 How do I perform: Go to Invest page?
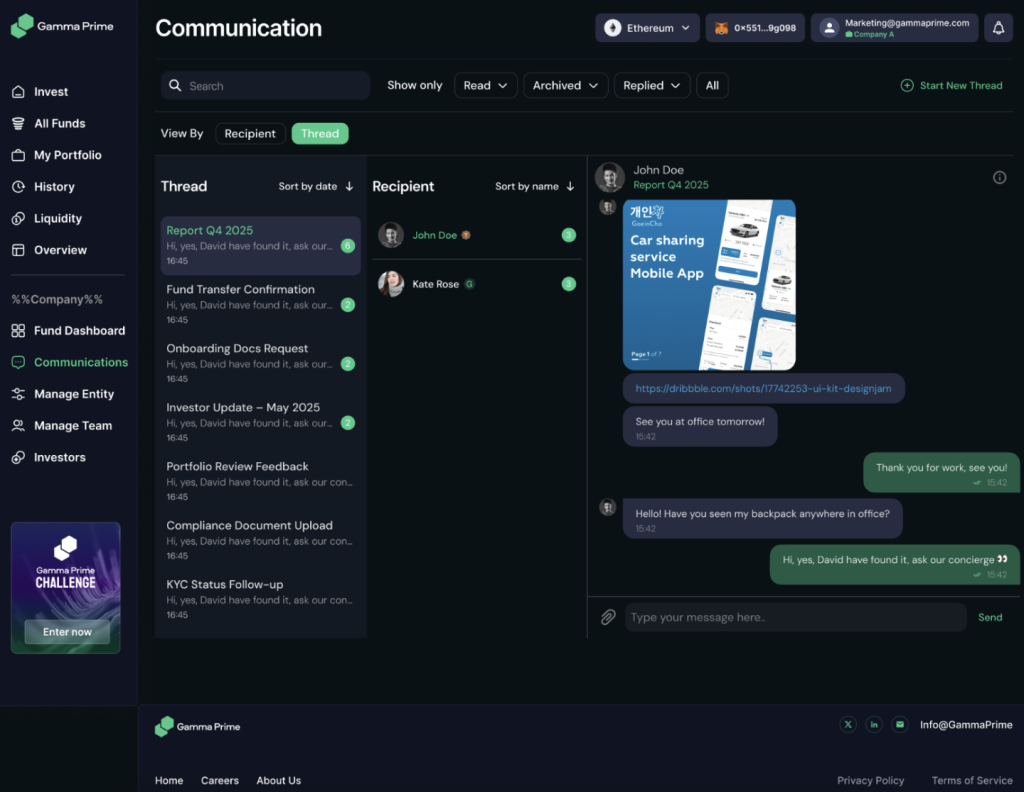[51, 92]
